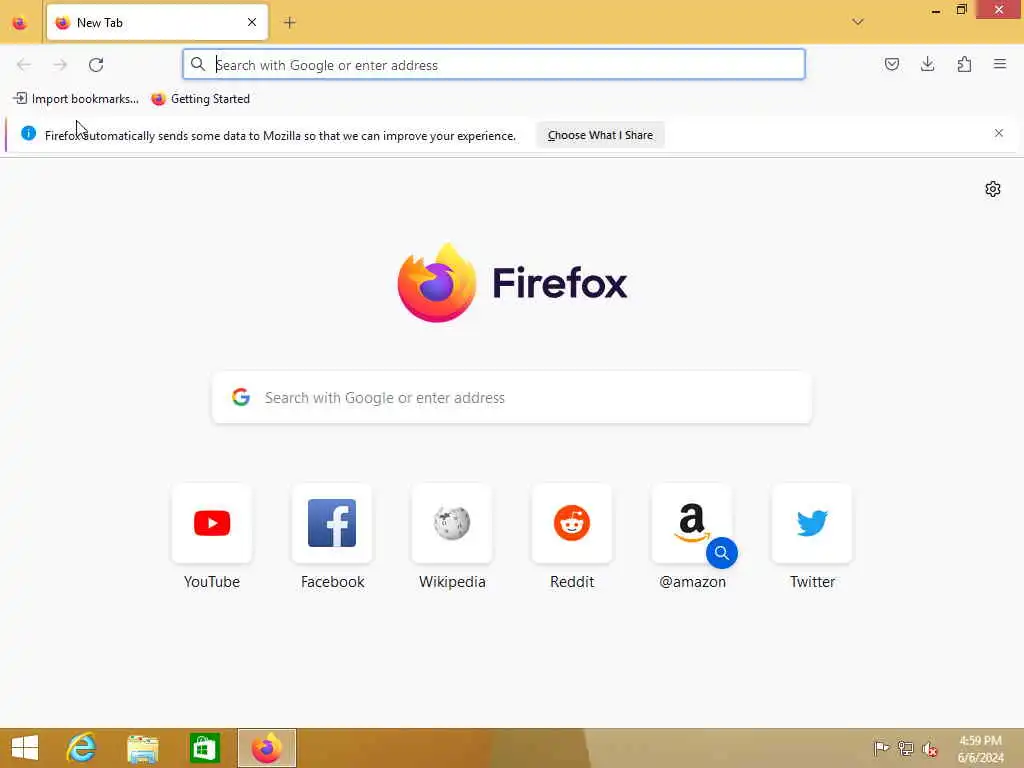Open Firefox View pinned tab icon
Screen dimensions: 1024x768
[20, 23]
